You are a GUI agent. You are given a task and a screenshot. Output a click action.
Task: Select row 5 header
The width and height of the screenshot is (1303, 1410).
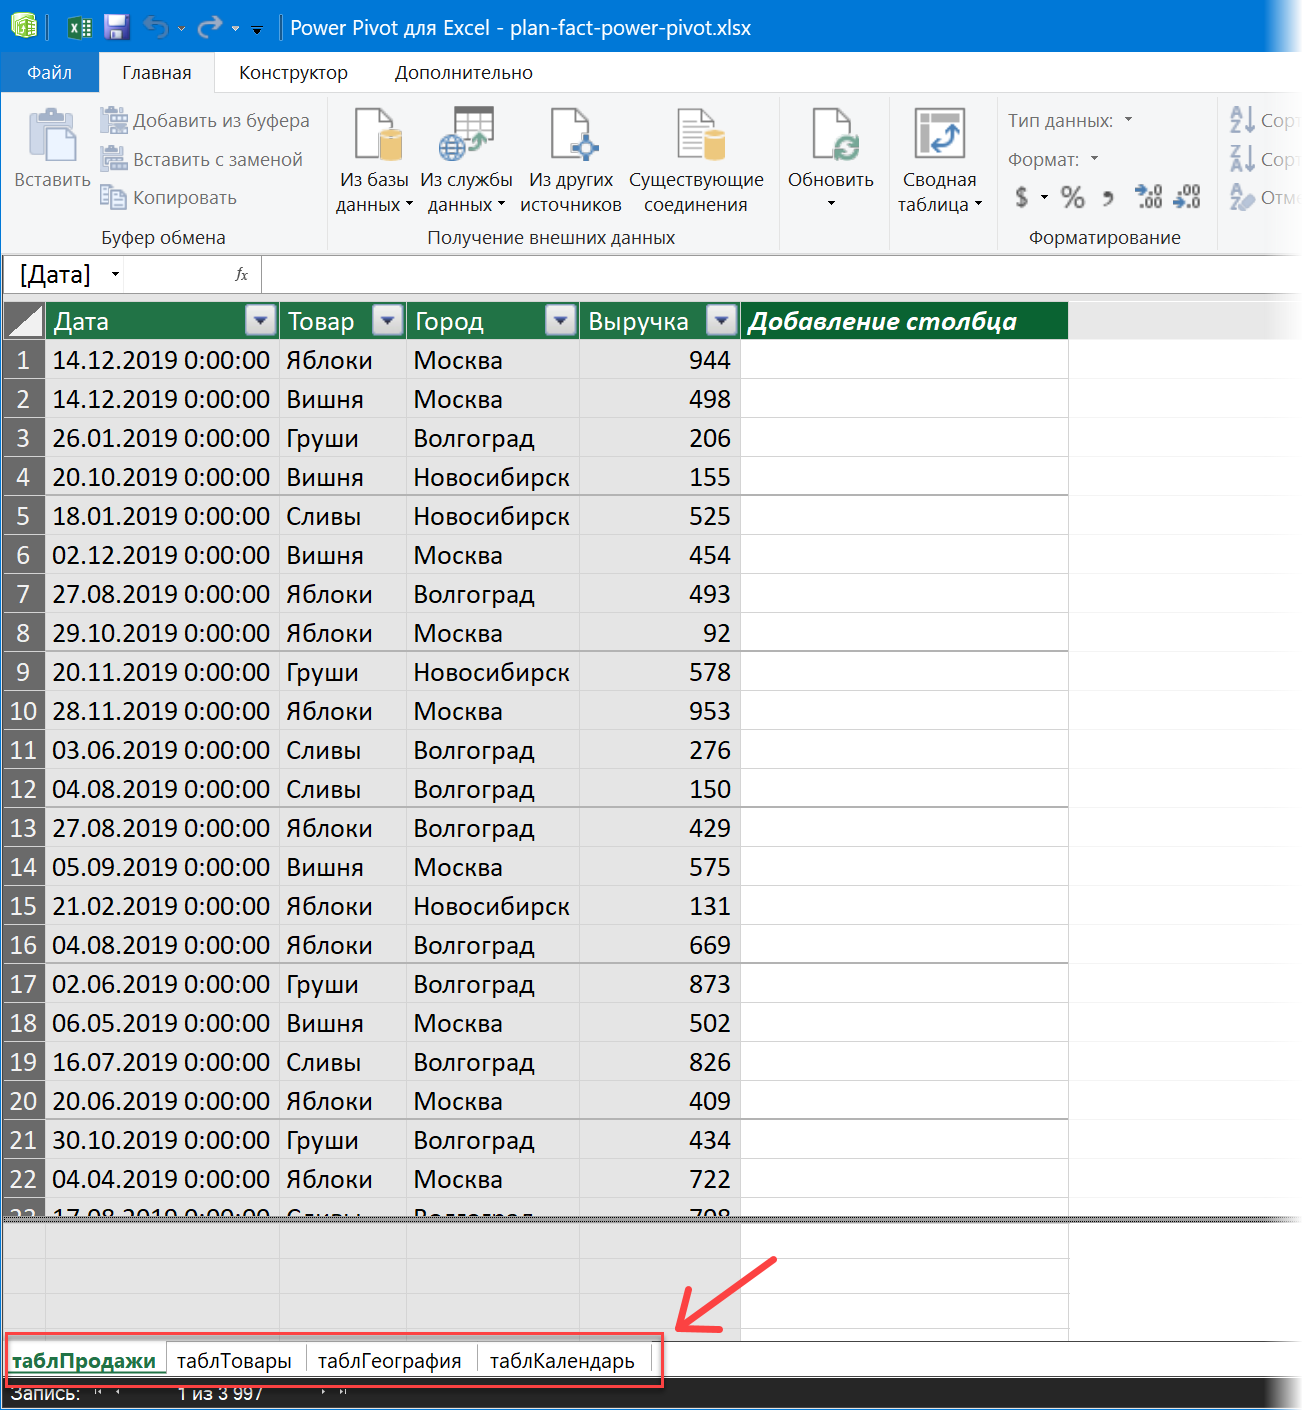pyautogui.click(x=24, y=516)
